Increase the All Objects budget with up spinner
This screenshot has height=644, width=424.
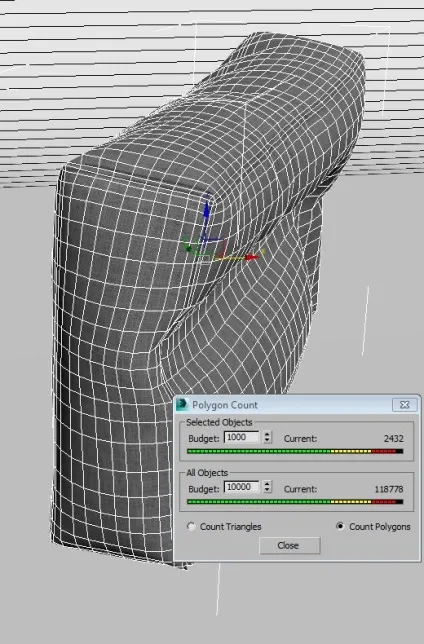267,484
